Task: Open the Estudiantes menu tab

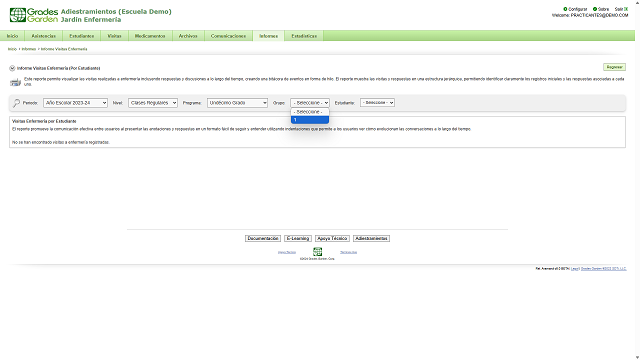Action: (82, 36)
